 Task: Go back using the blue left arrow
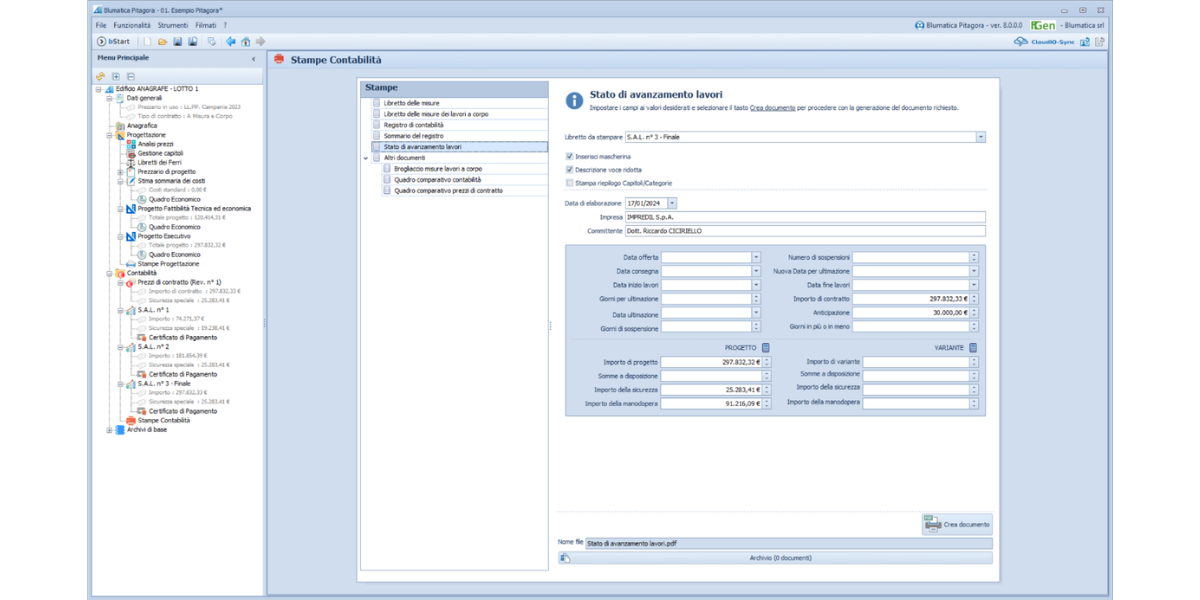point(231,41)
